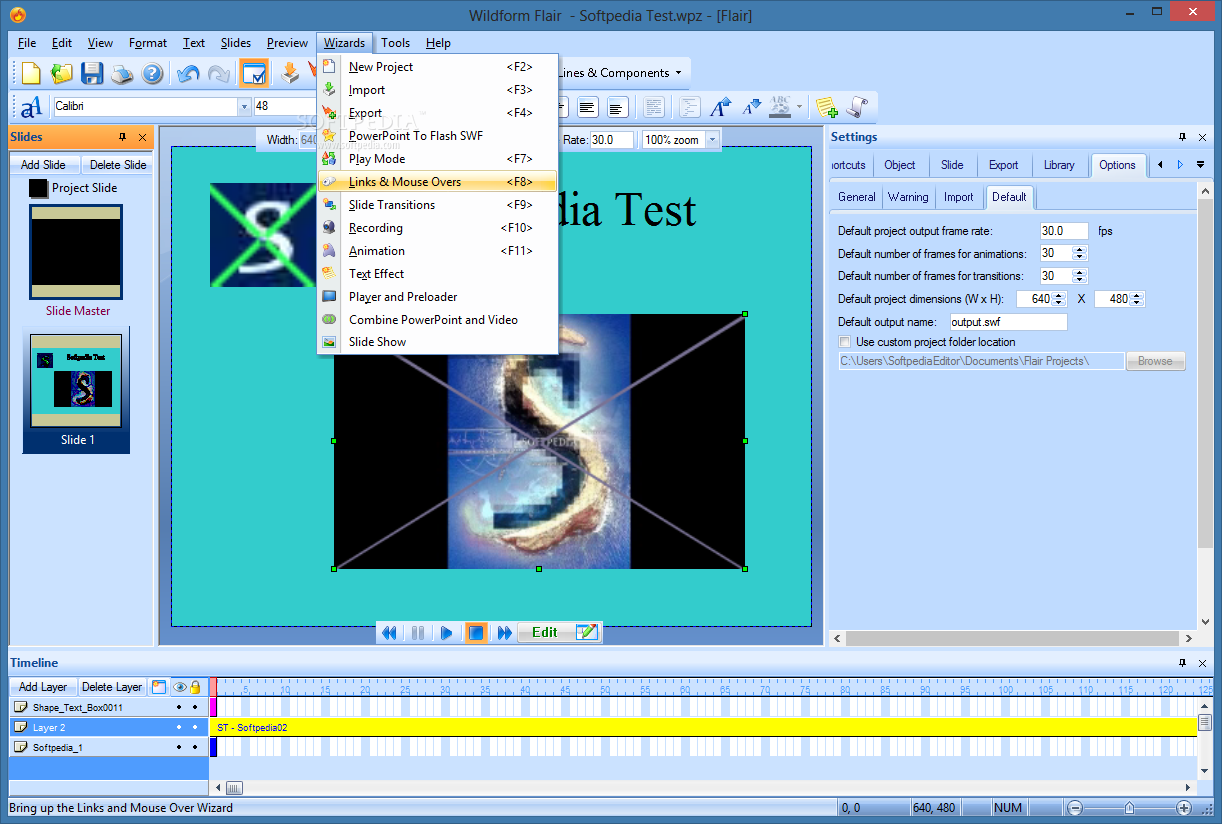The height and width of the screenshot is (824, 1222).
Task: Click the default output name field
Action: point(1008,322)
